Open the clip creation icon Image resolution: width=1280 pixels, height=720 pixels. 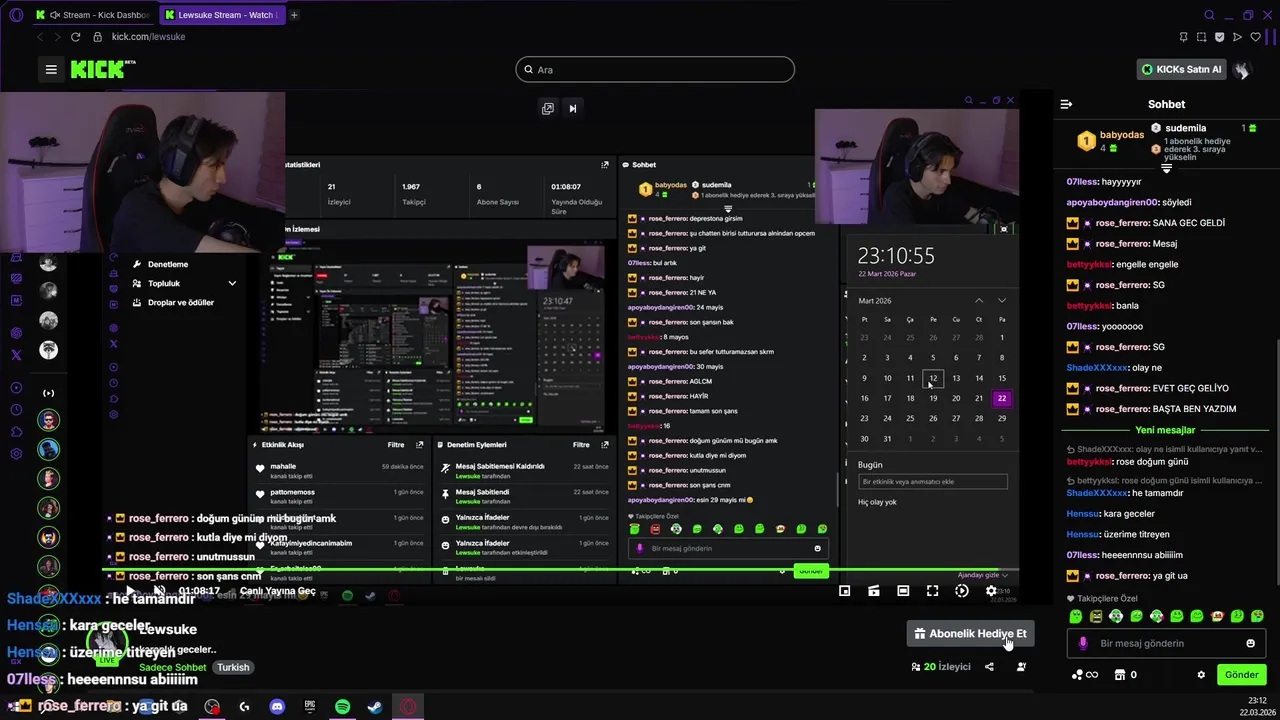(x=874, y=591)
